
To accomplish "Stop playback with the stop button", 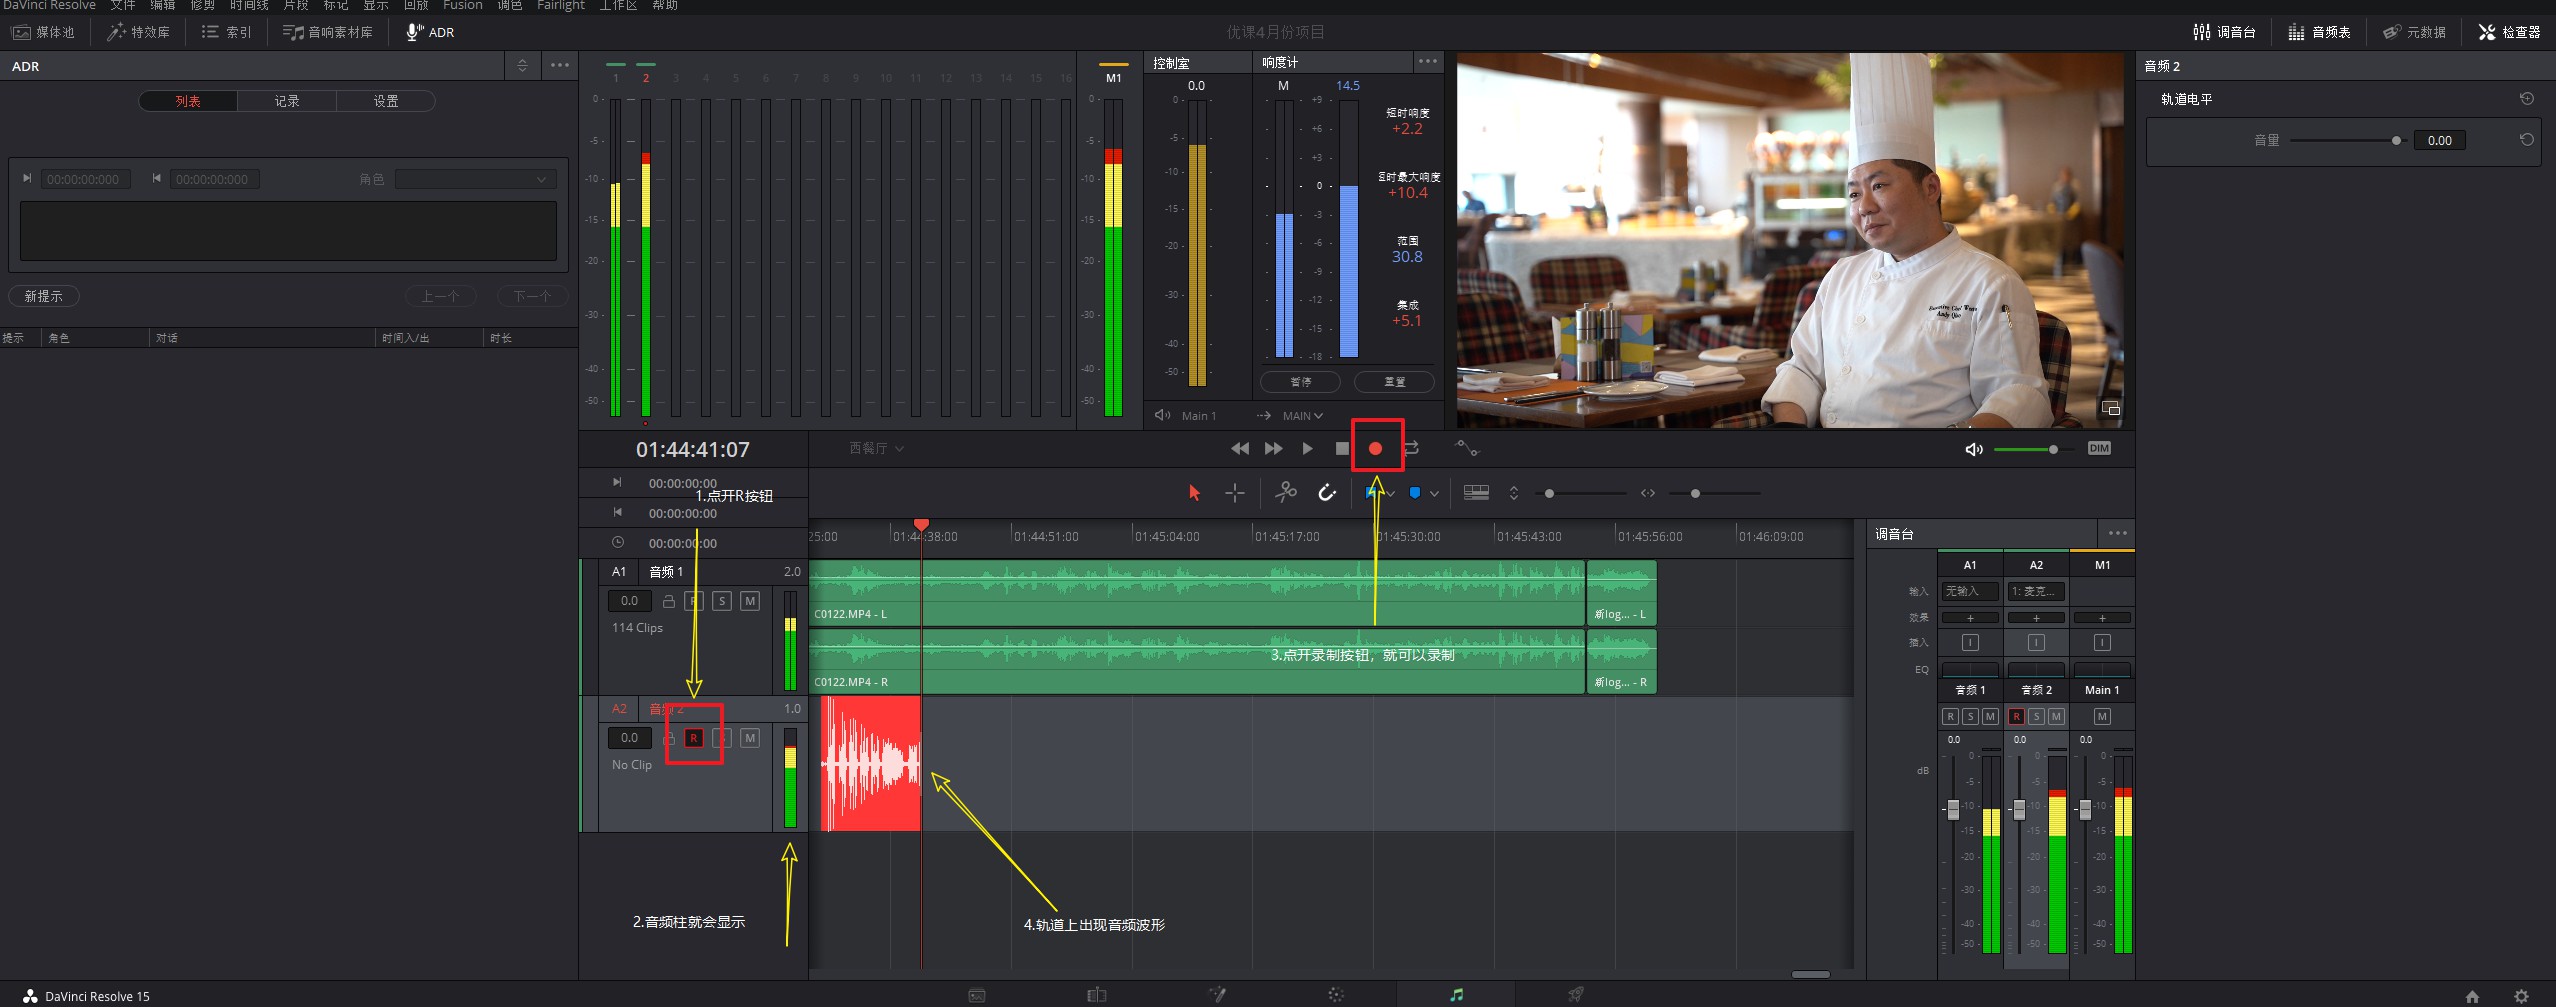I will 1342,449.
